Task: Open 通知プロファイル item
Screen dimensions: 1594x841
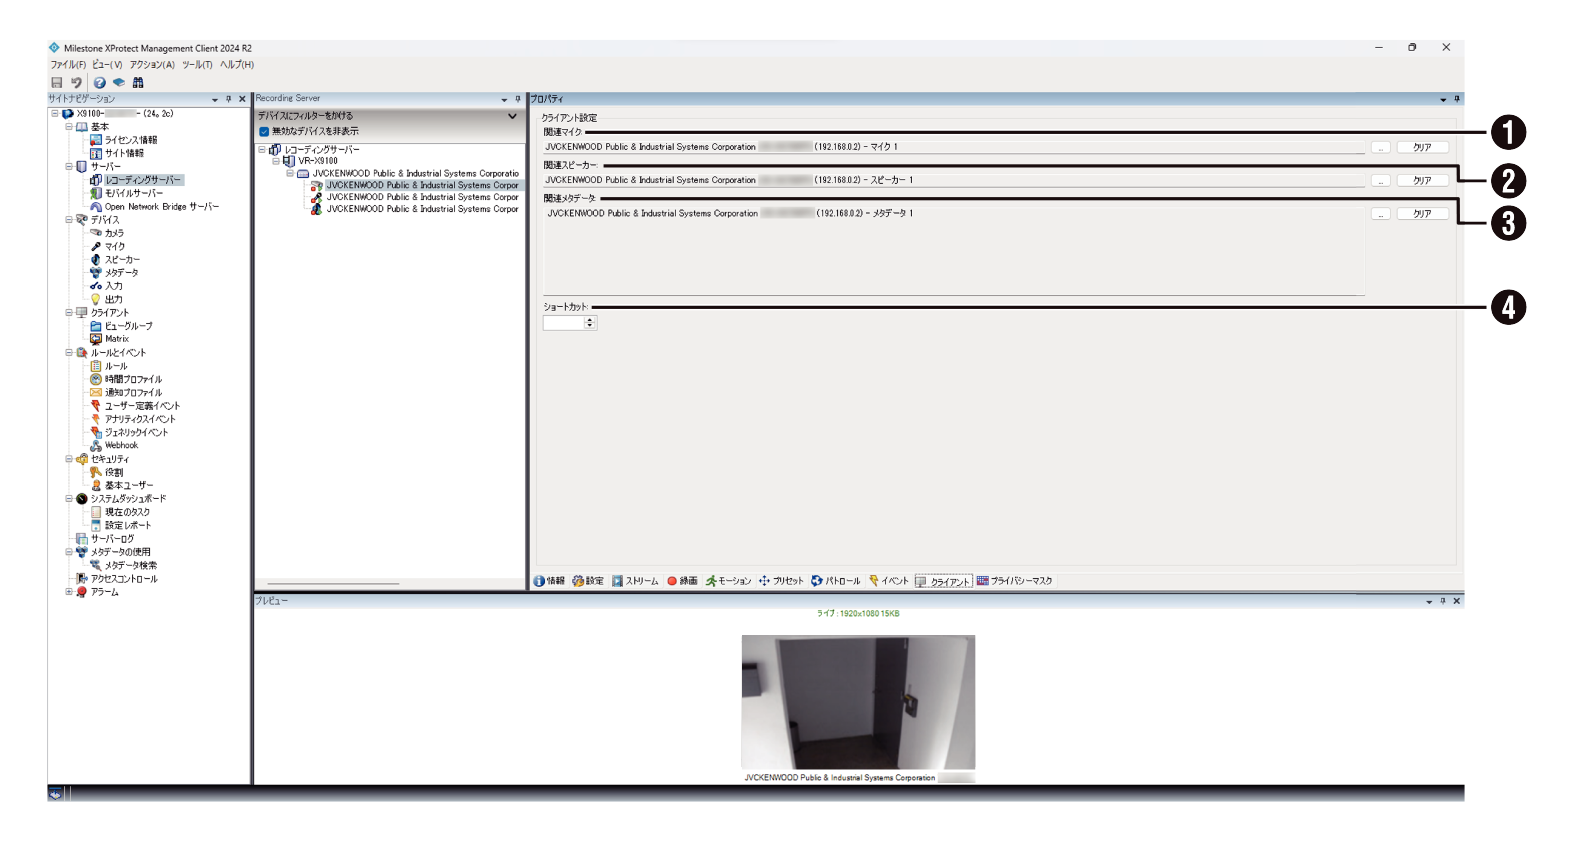Action: 133,393
